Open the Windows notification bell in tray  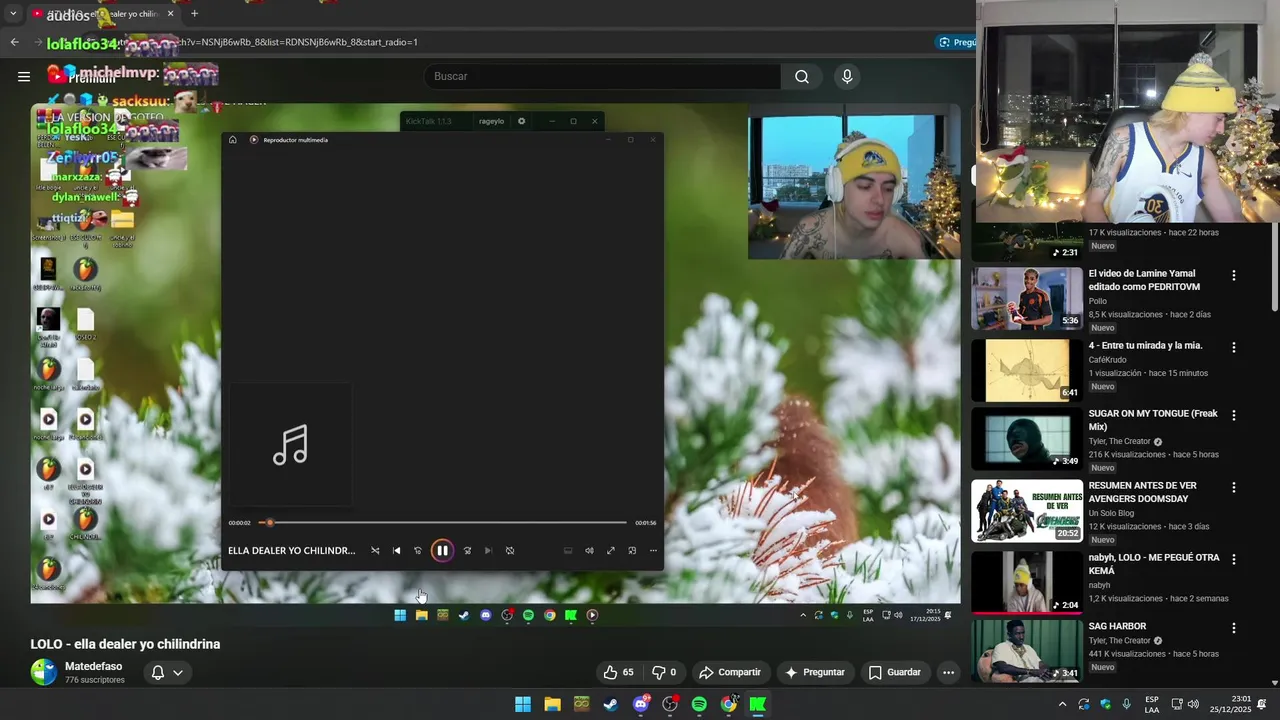click(1262, 704)
